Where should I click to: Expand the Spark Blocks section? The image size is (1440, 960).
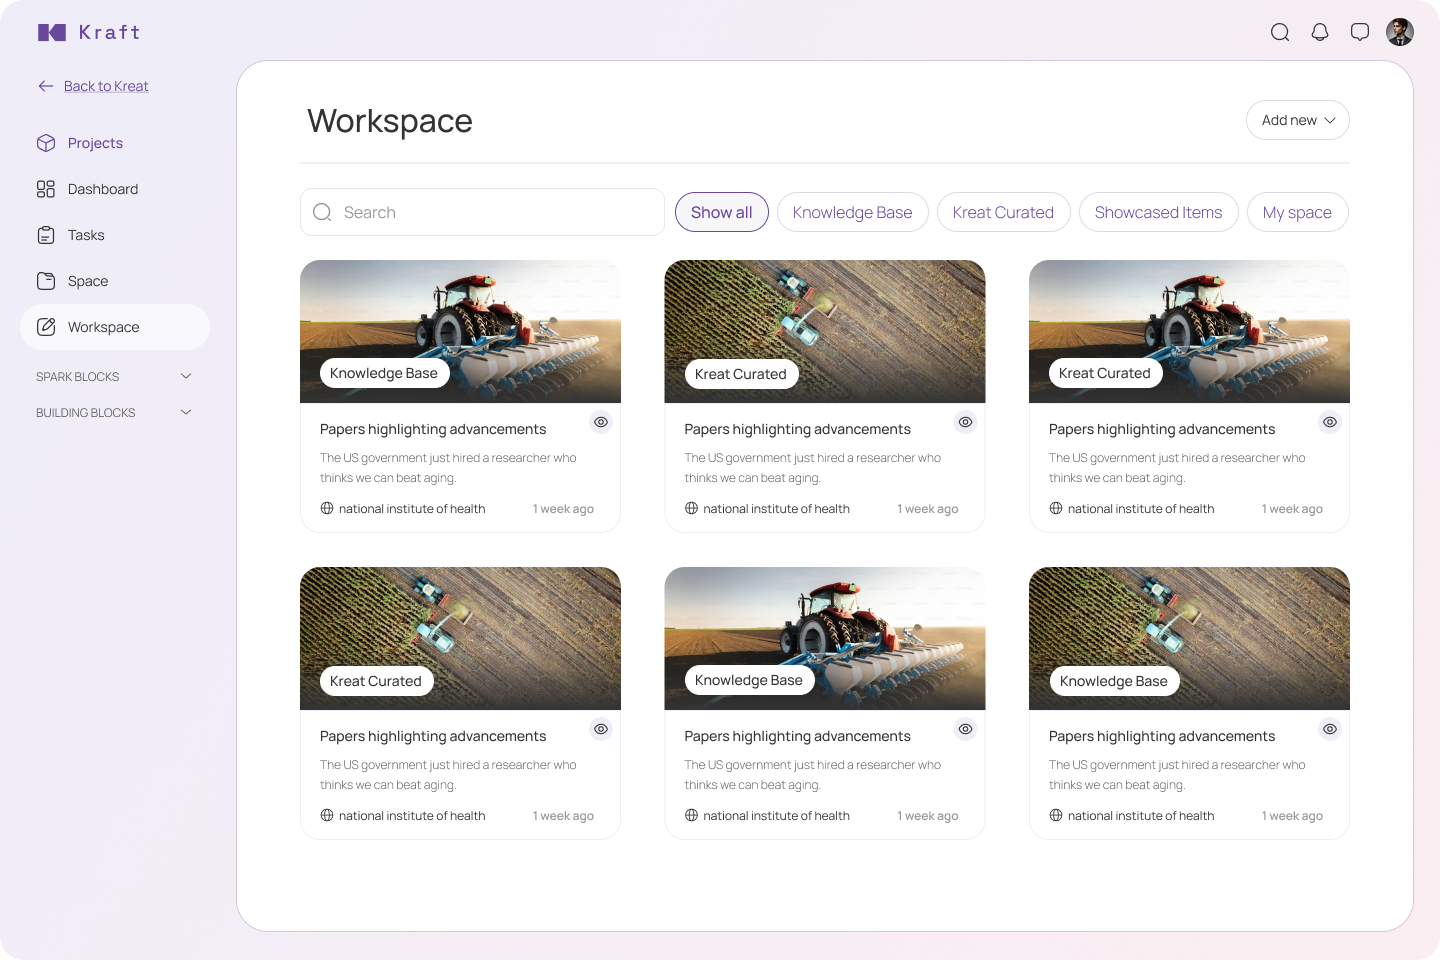point(186,376)
